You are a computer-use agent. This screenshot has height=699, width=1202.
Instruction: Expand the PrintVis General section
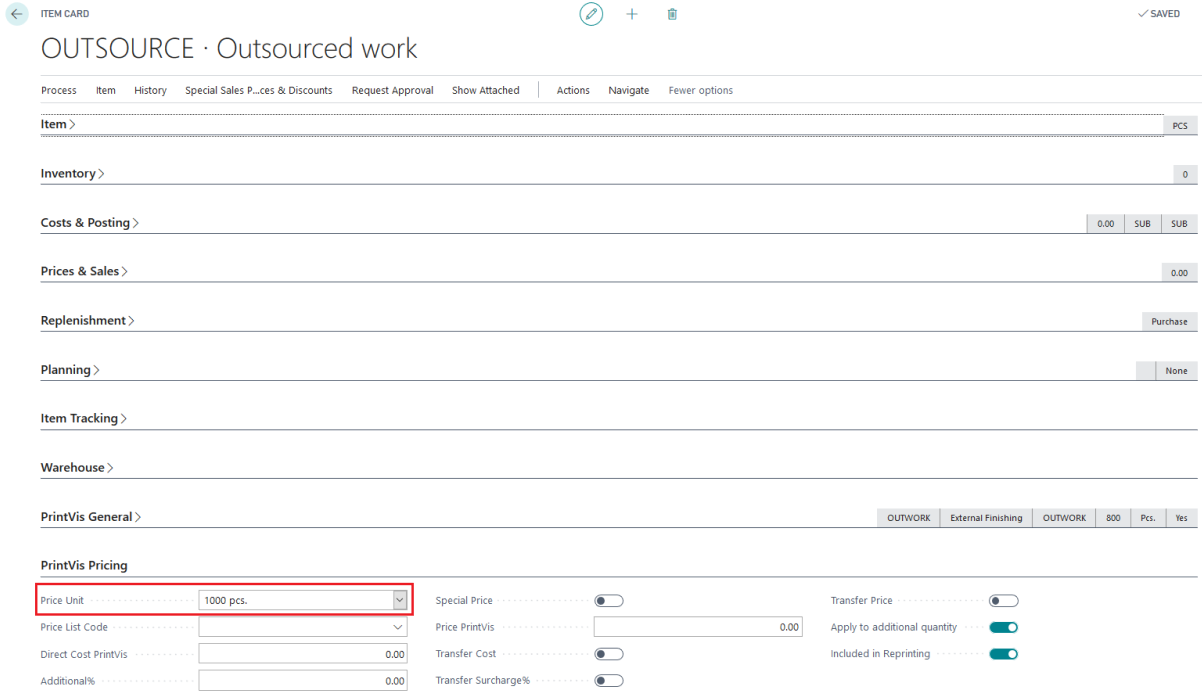(x=91, y=517)
